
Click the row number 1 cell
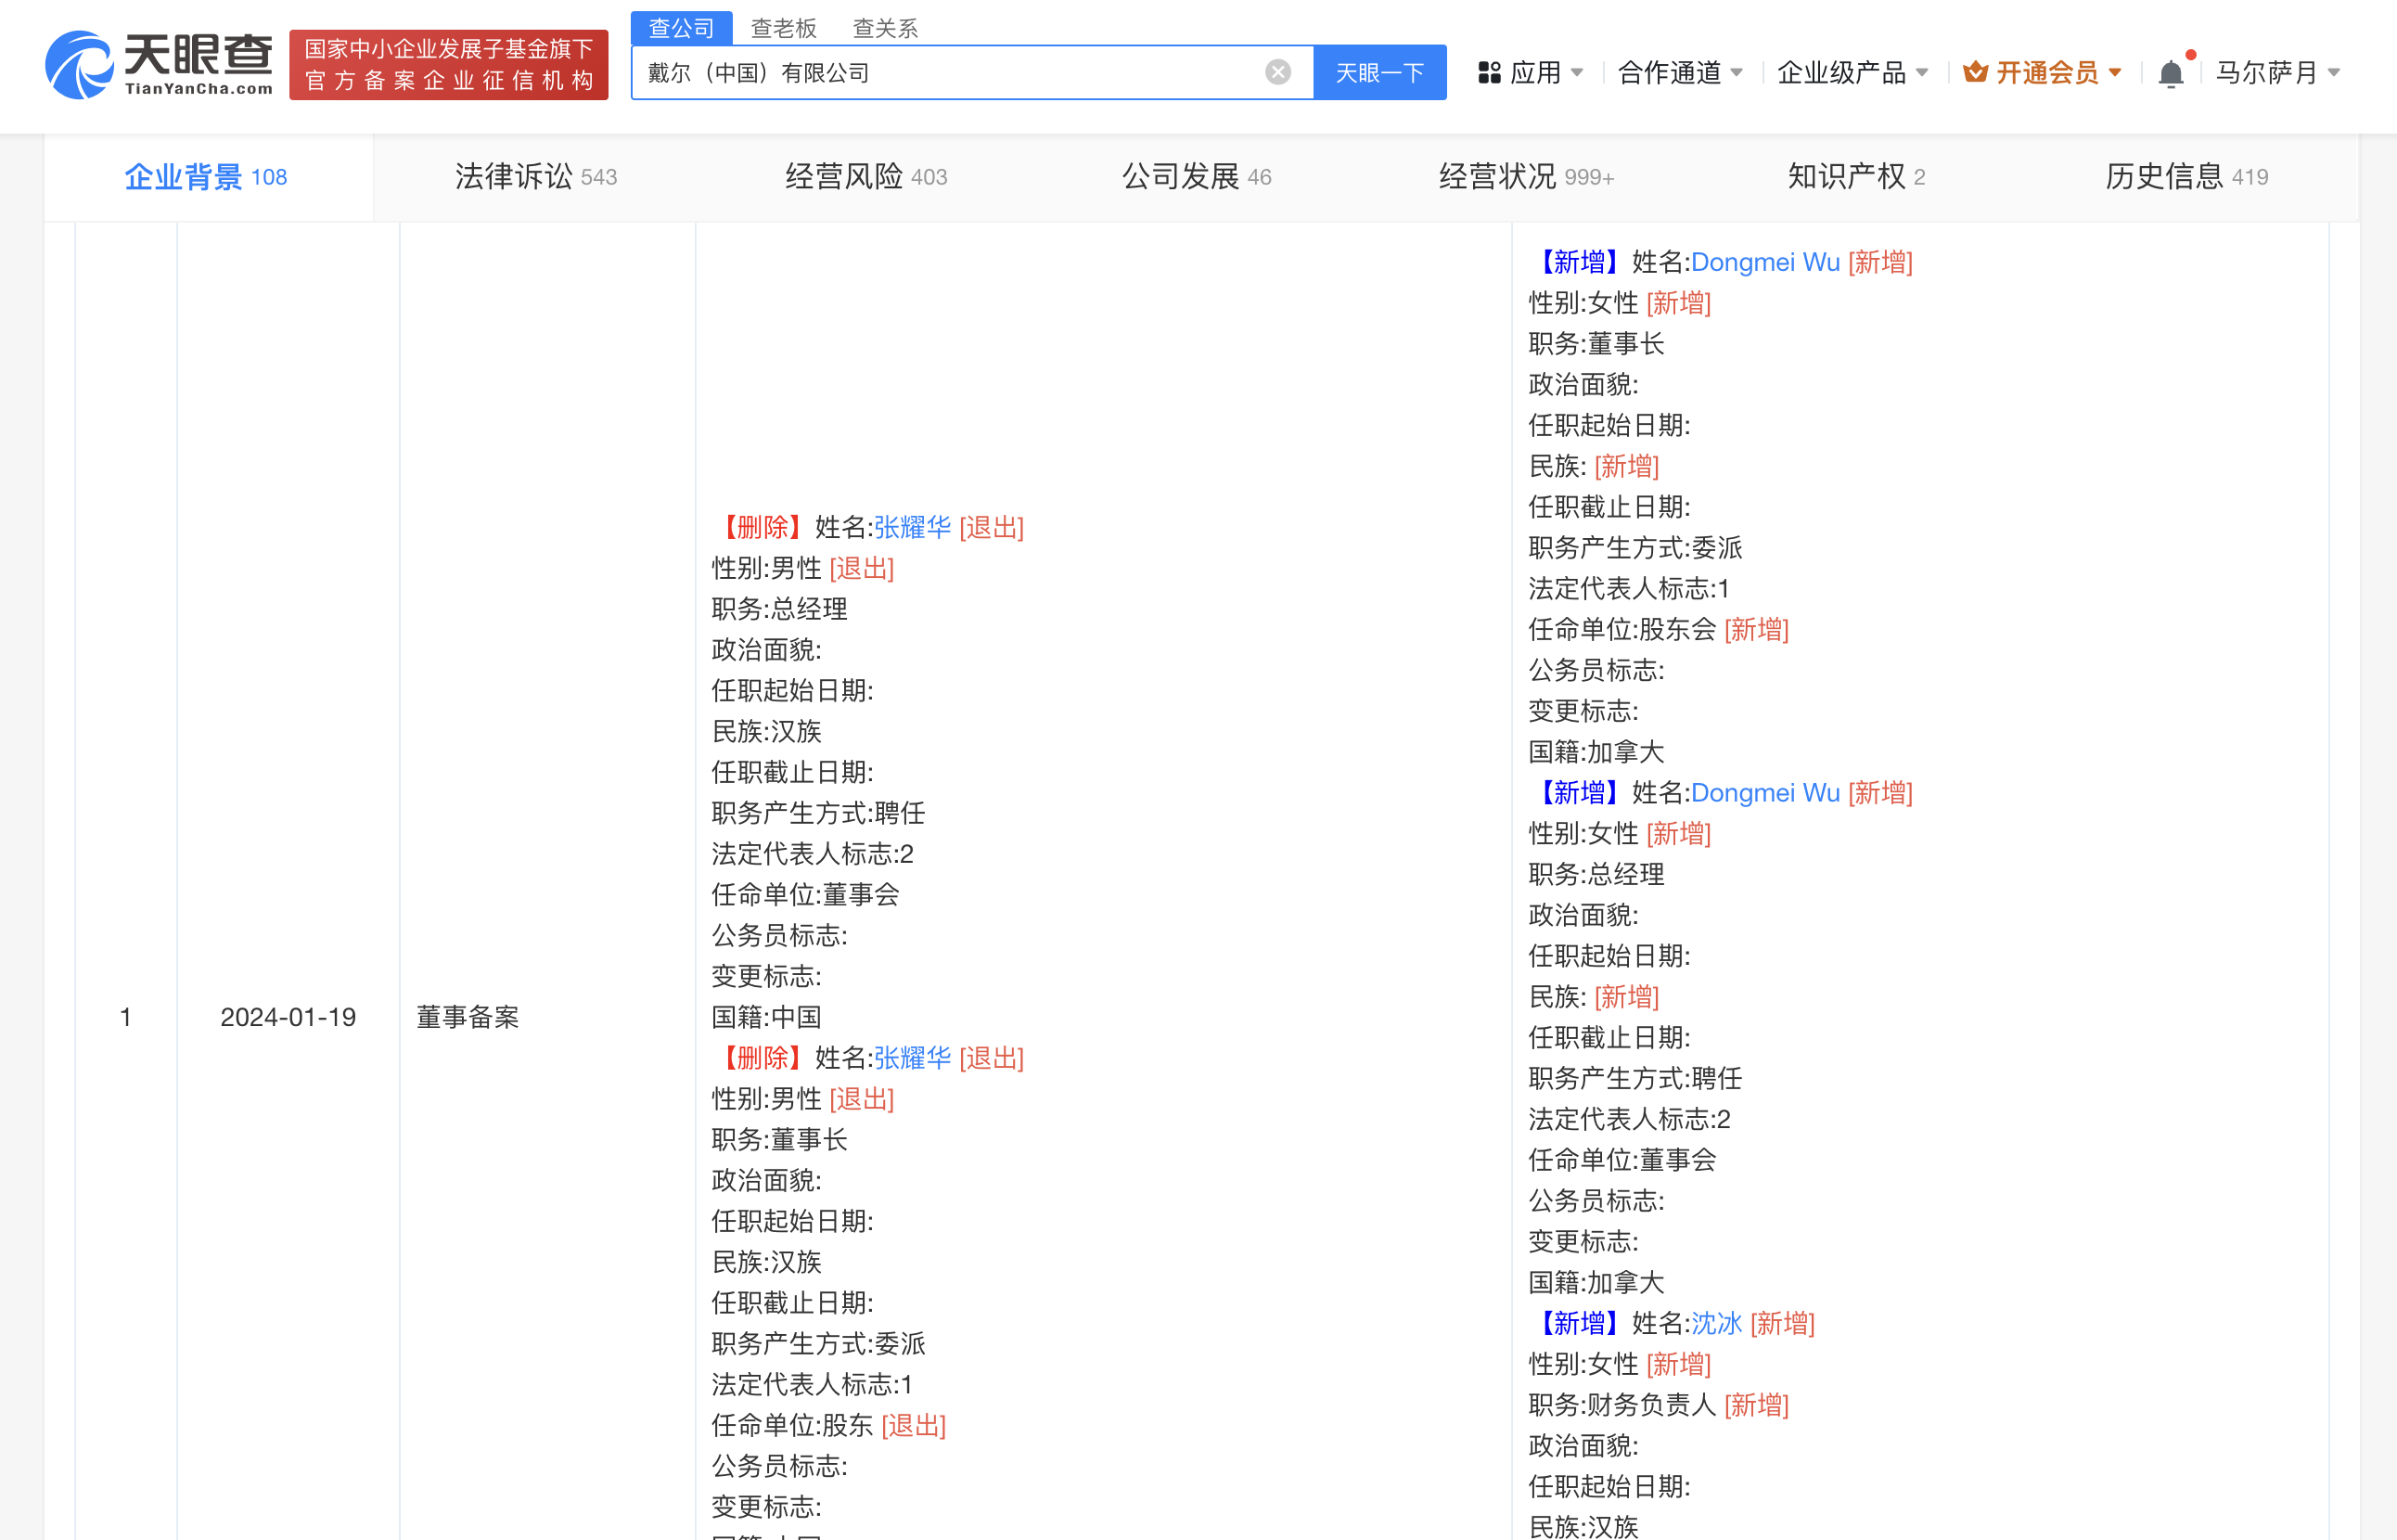(126, 1017)
